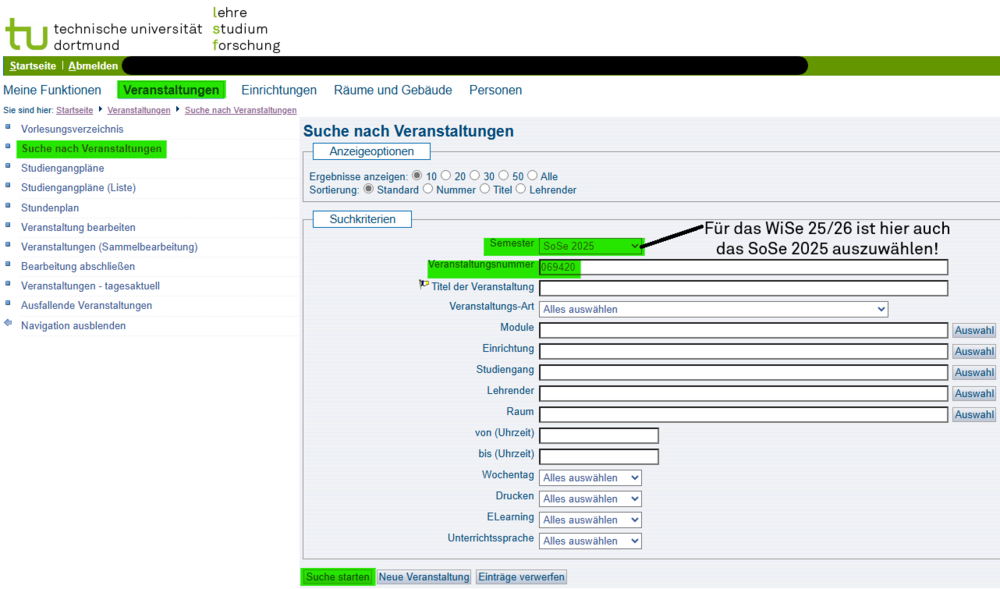Open Stundenplan in sidebar
The height and width of the screenshot is (589, 1000).
click(x=50, y=208)
